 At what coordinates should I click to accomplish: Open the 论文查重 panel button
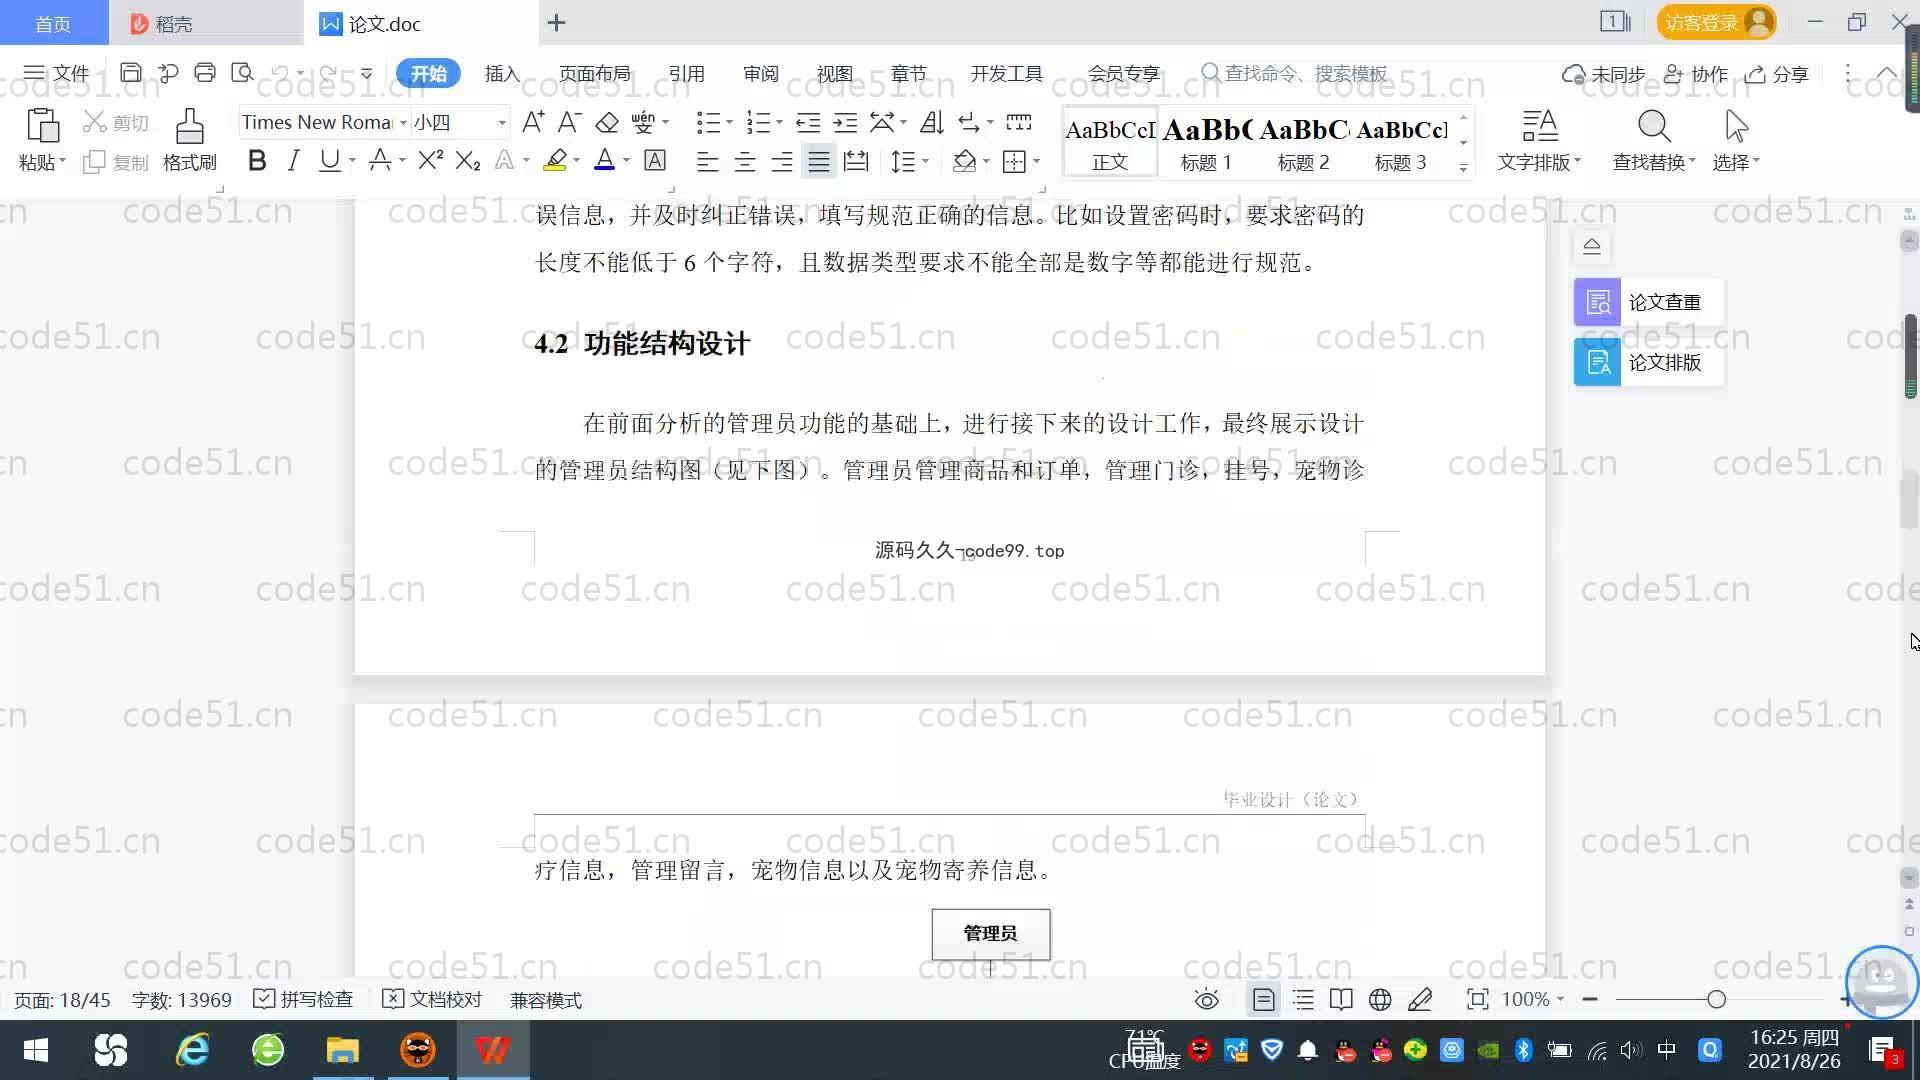point(1648,302)
